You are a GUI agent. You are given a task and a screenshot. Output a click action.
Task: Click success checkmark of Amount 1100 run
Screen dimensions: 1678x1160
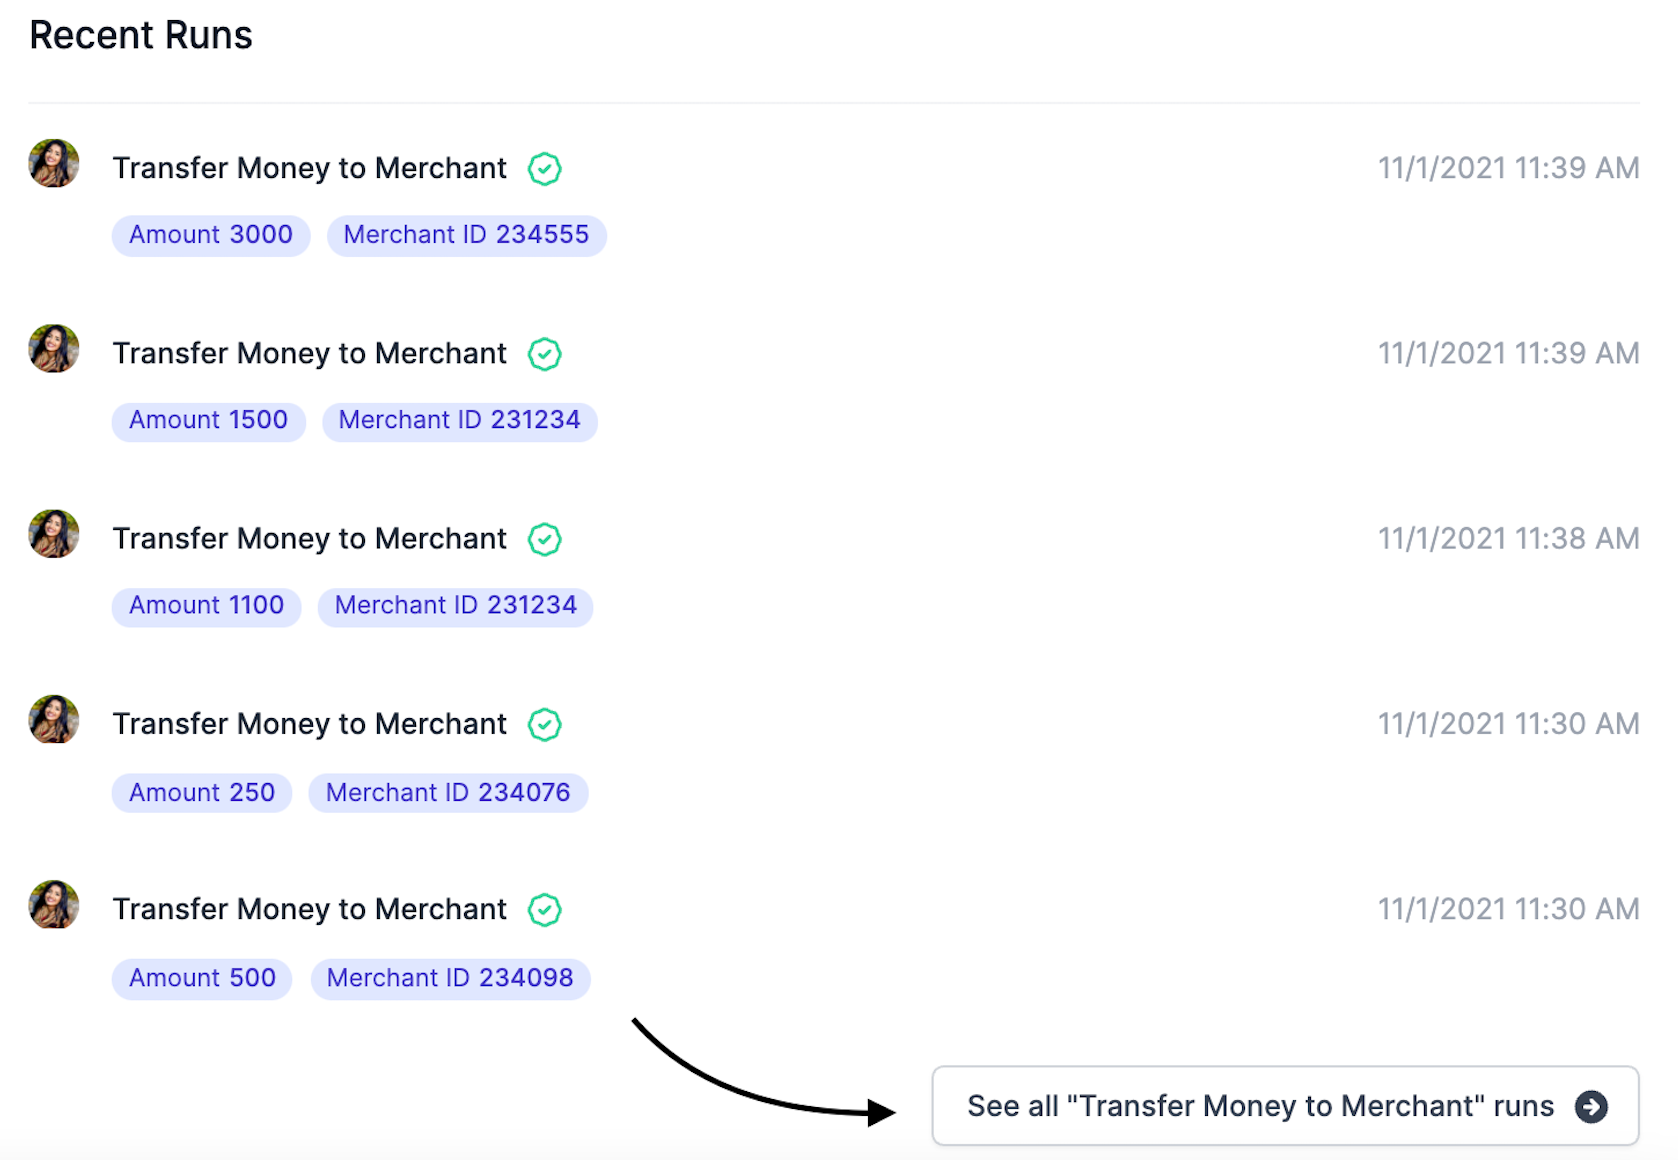[x=545, y=539]
